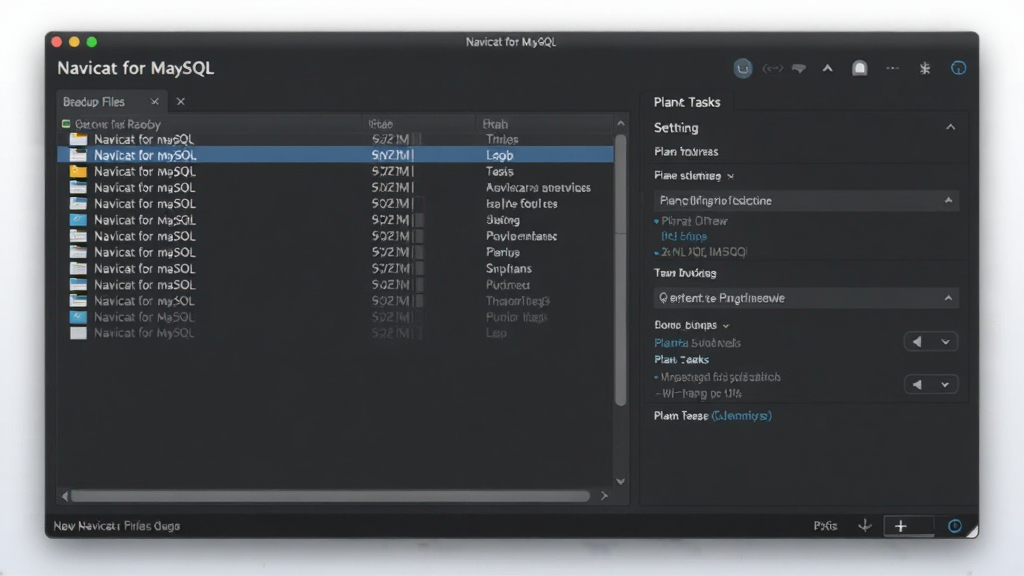Click the Pxfis button in the status bar
Image resolution: width=1024 pixels, height=576 pixels.
point(825,526)
